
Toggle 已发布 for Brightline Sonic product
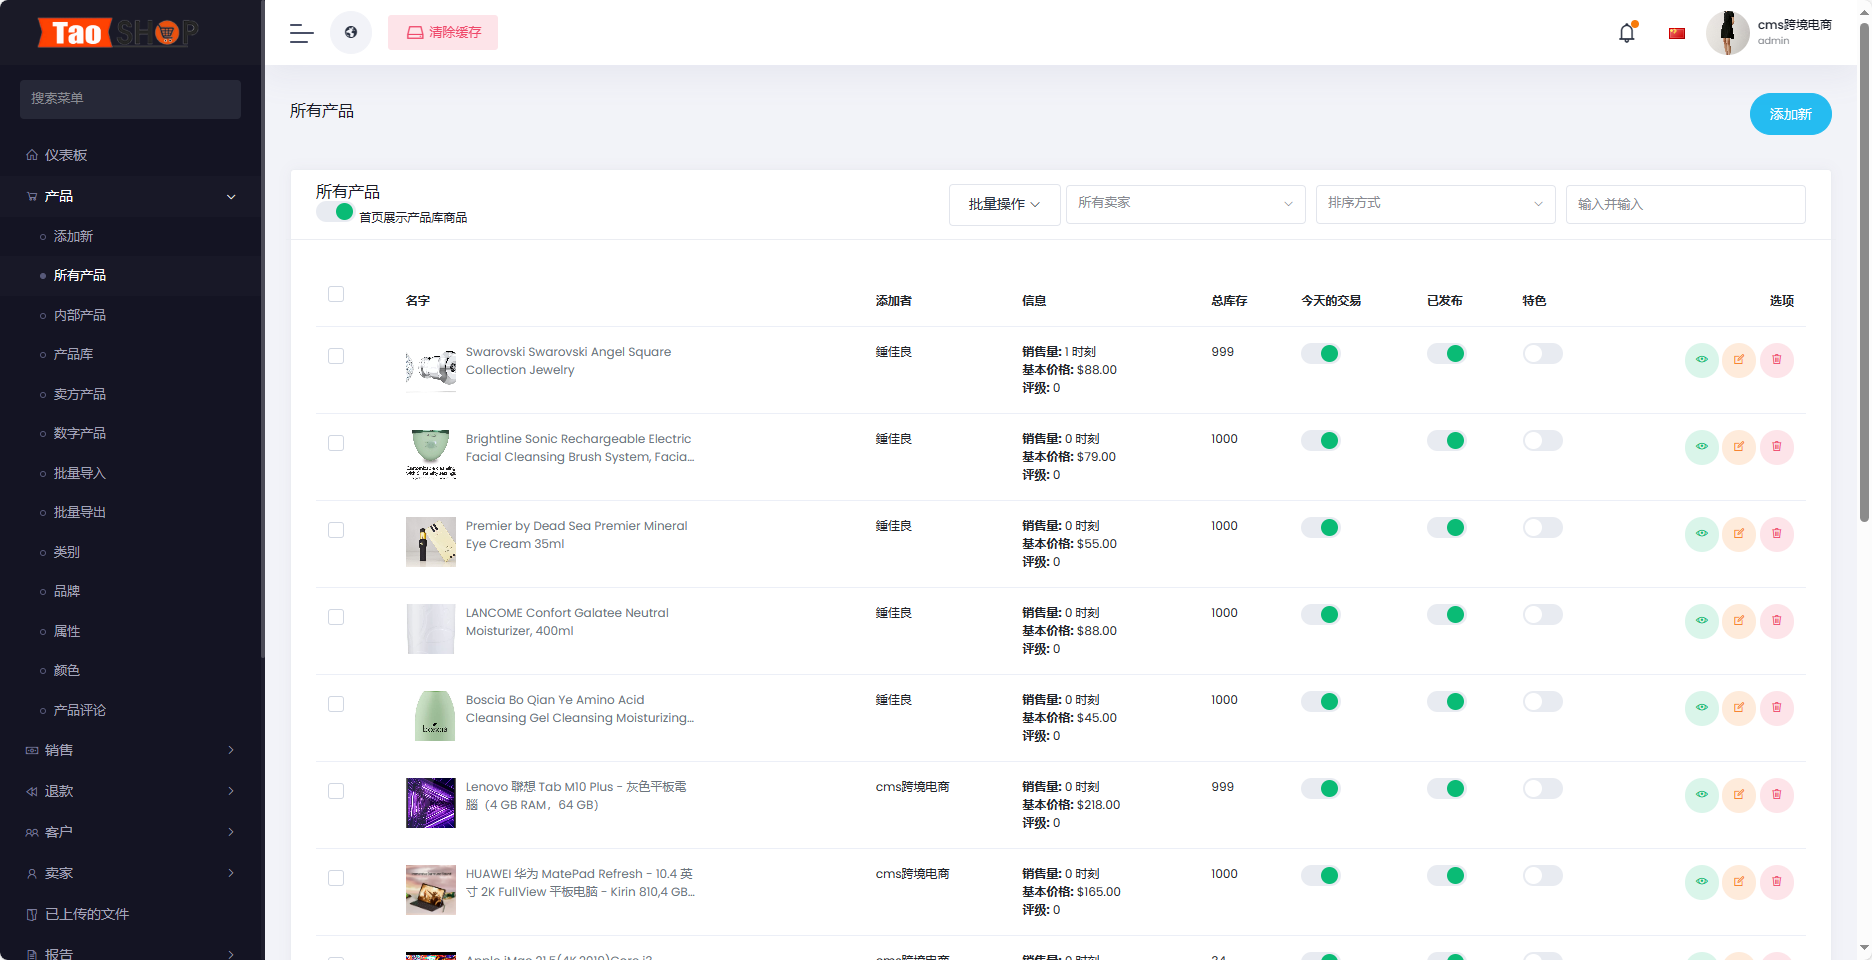coord(1446,440)
